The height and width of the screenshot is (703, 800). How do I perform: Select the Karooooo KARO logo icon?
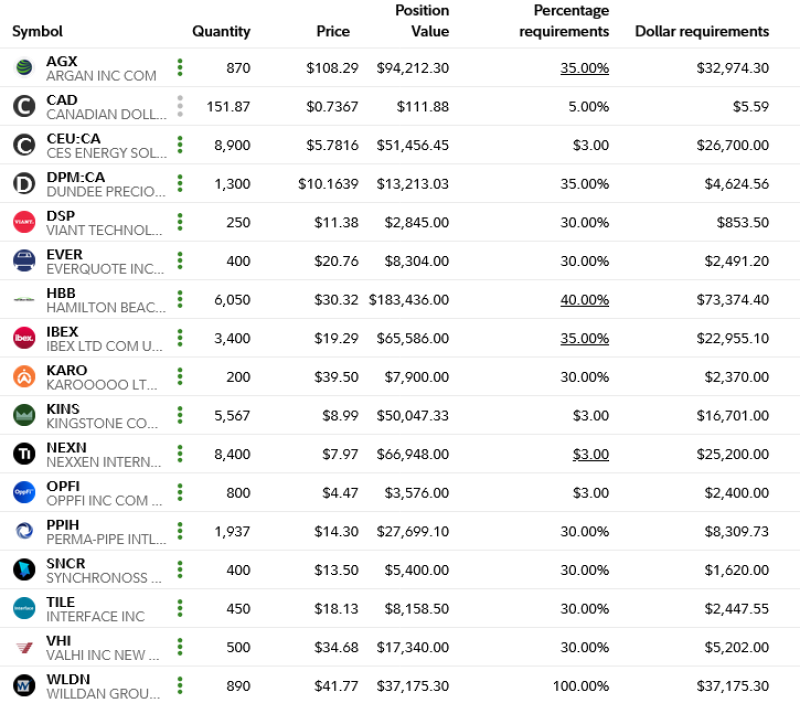pyautogui.click(x=25, y=377)
